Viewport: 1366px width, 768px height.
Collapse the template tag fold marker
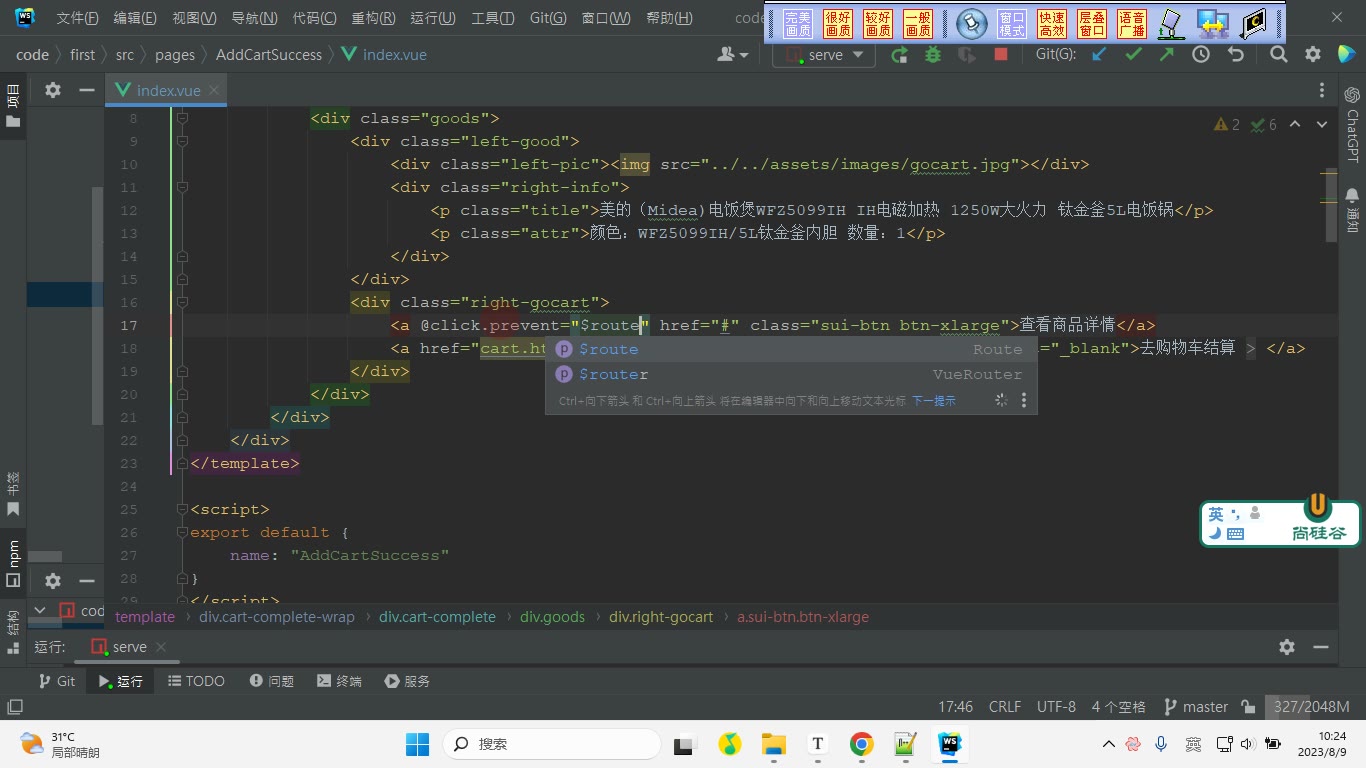(x=182, y=463)
